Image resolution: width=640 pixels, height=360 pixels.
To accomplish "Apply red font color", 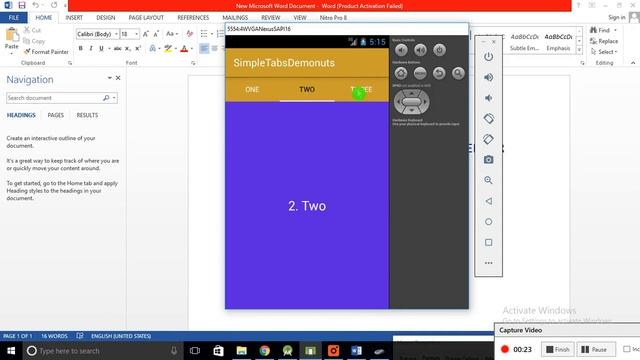I will coord(184,49).
